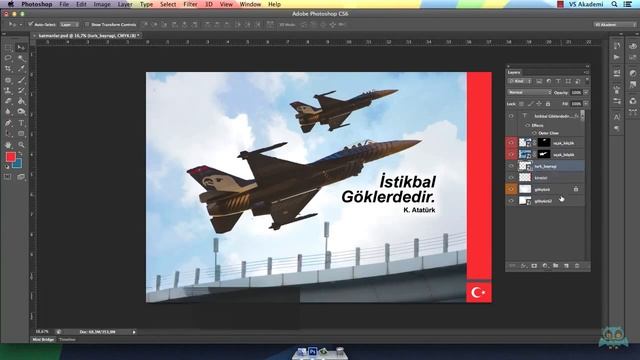Open the Layers panel flyout menu

click(586, 72)
